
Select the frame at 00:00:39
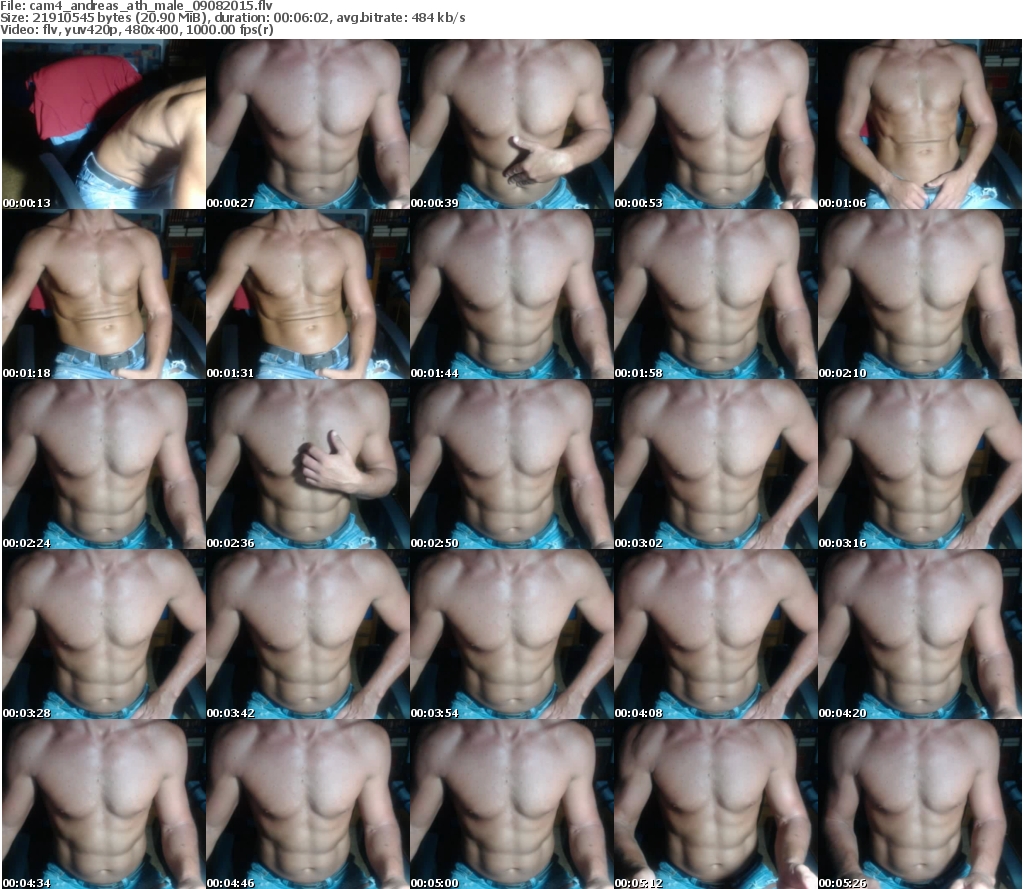coord(511,124)
